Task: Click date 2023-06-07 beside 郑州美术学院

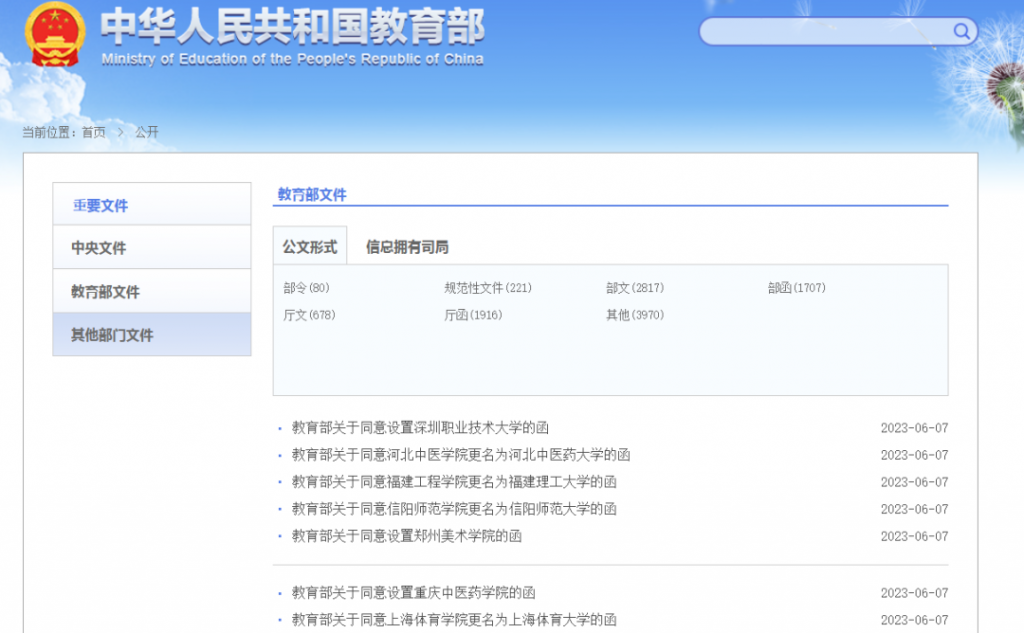Action: [914, 536]
